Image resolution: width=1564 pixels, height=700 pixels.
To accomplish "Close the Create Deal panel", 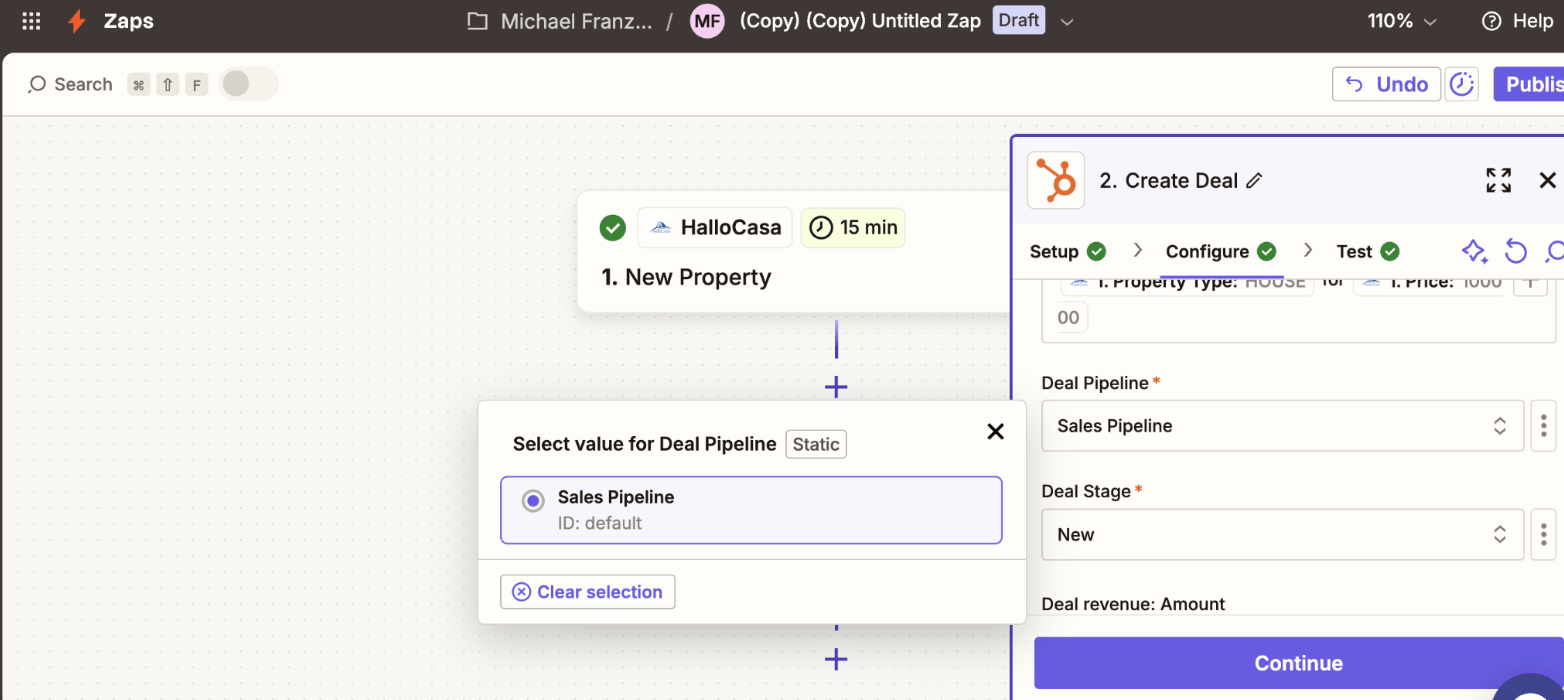I will click(1547, 180).
